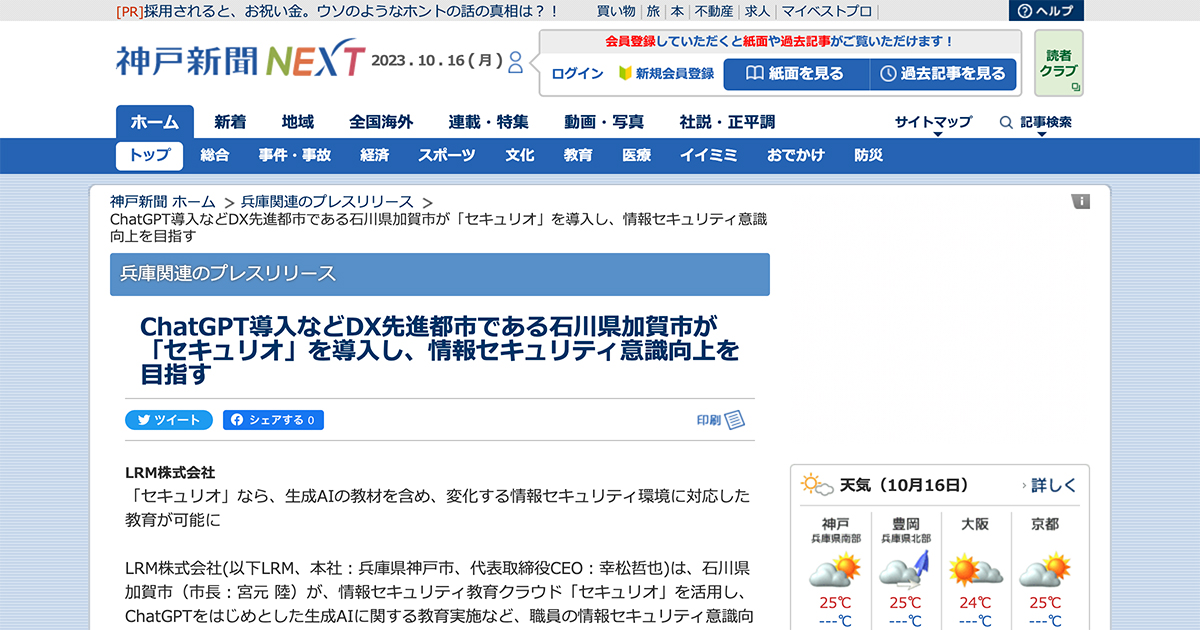The height and width of the screenshot is (630, 1200).
Task: Select the 総合 sub-navigation item
Action: tap(215, 155)
